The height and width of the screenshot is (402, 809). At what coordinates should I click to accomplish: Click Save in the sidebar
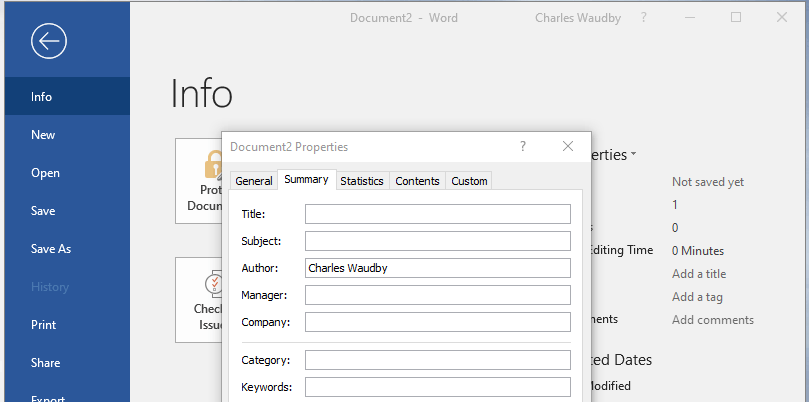[x=68, y=211]
